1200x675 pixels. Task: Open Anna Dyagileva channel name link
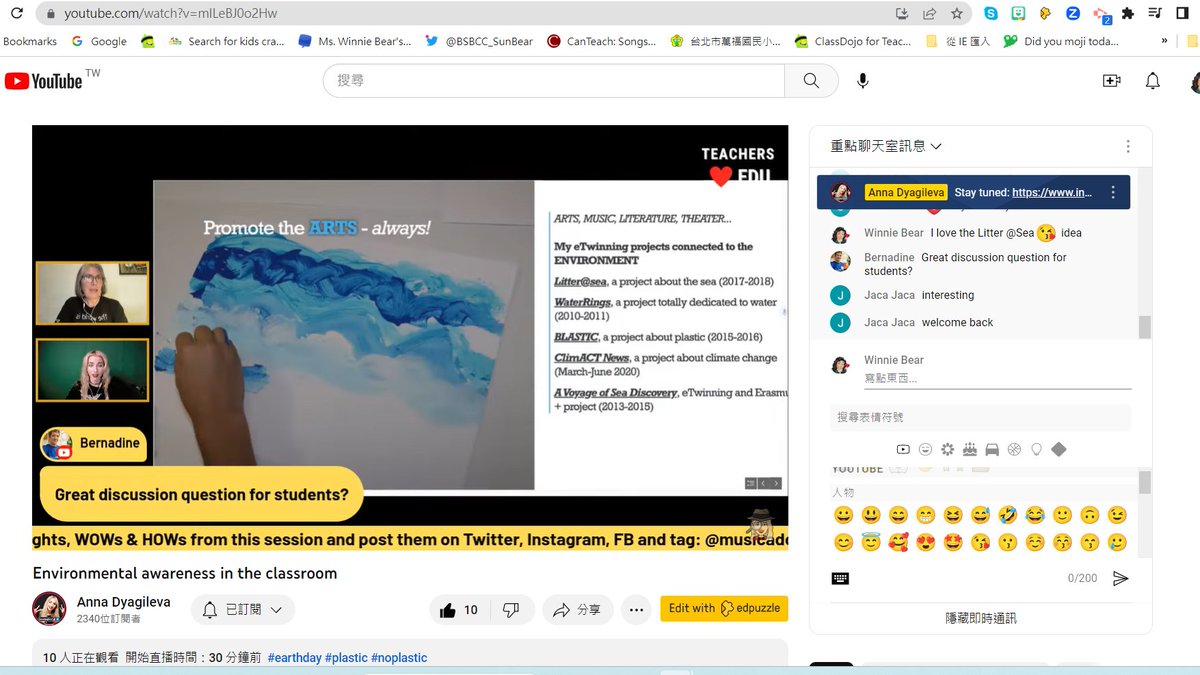pyautogui.click(x=124, y=602)
